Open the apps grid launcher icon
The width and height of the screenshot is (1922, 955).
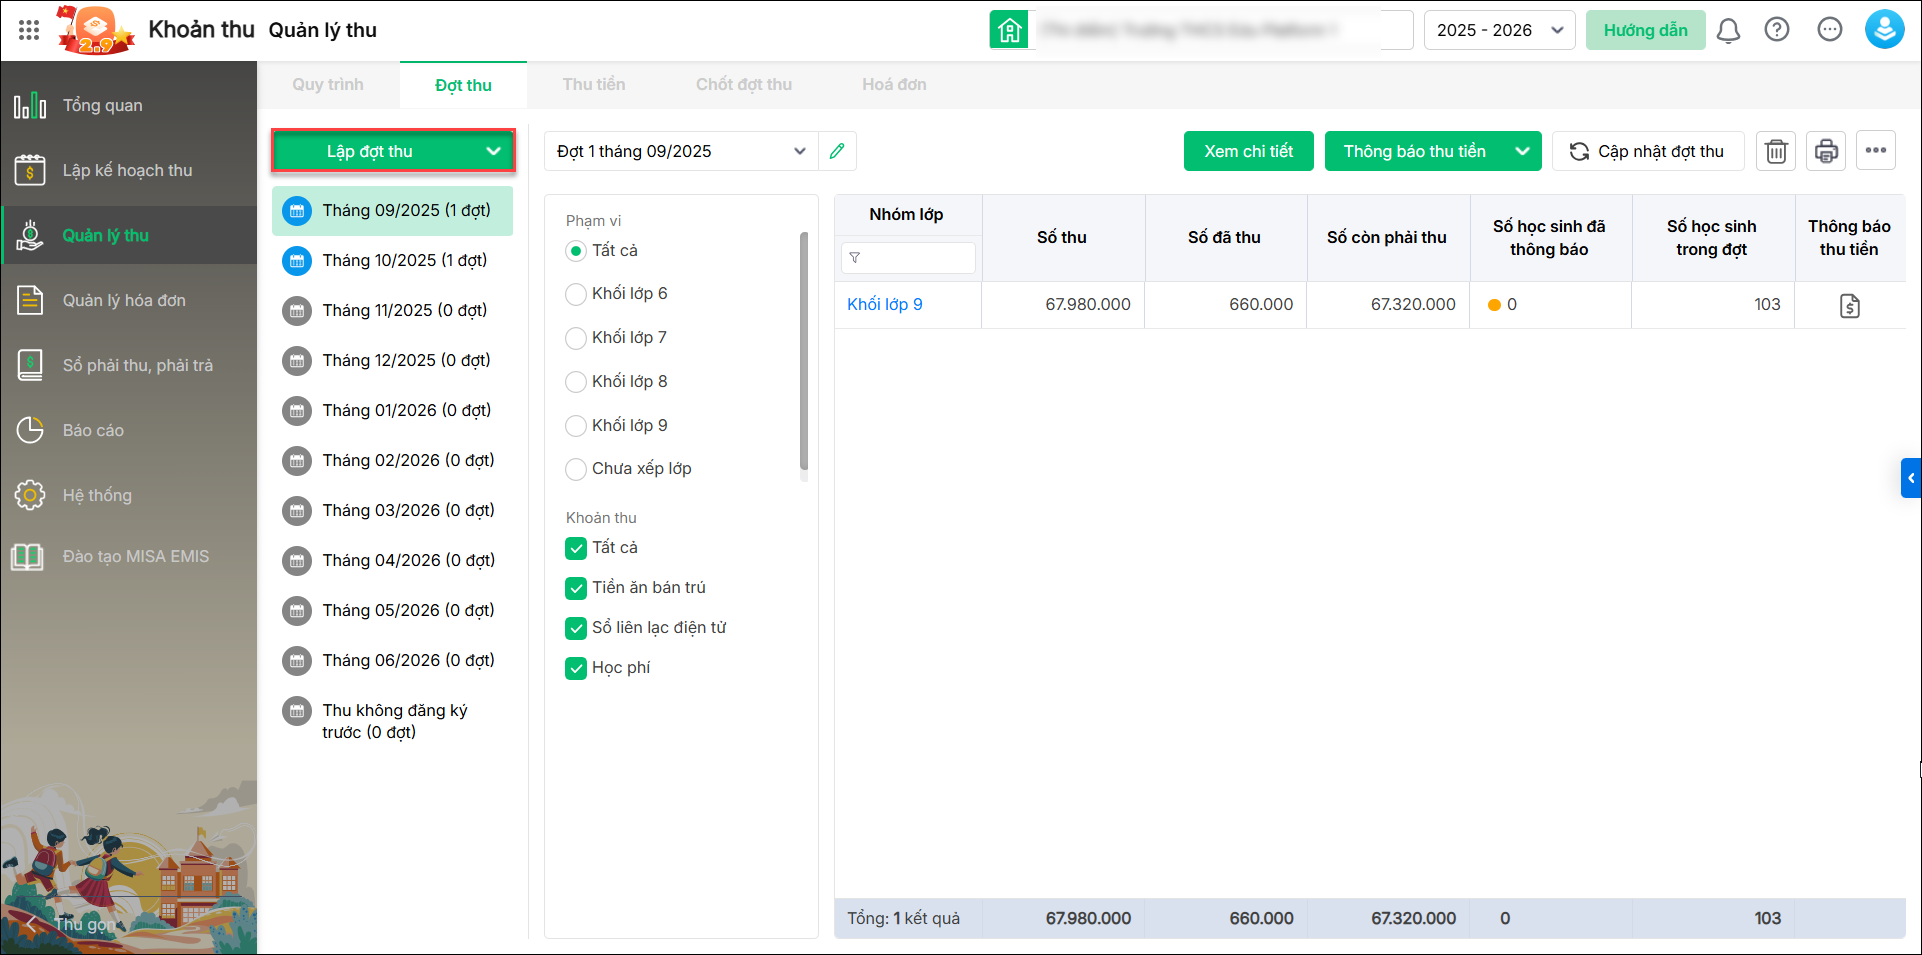point(29,30)
